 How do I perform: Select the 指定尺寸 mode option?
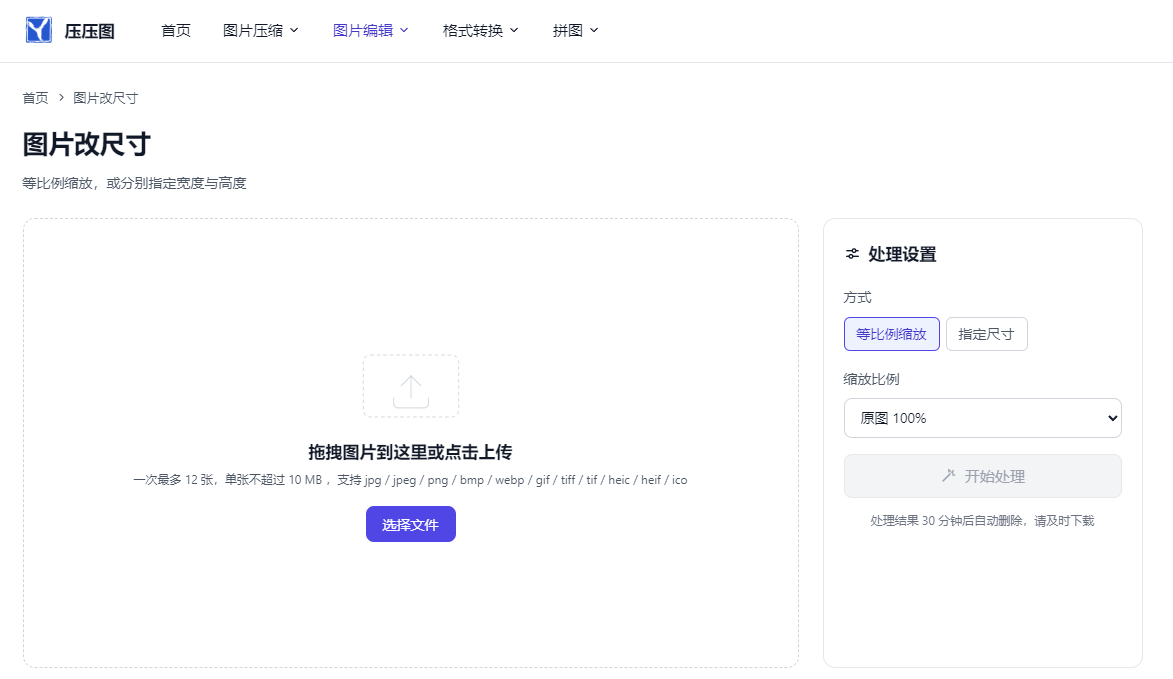coord(987,334)
